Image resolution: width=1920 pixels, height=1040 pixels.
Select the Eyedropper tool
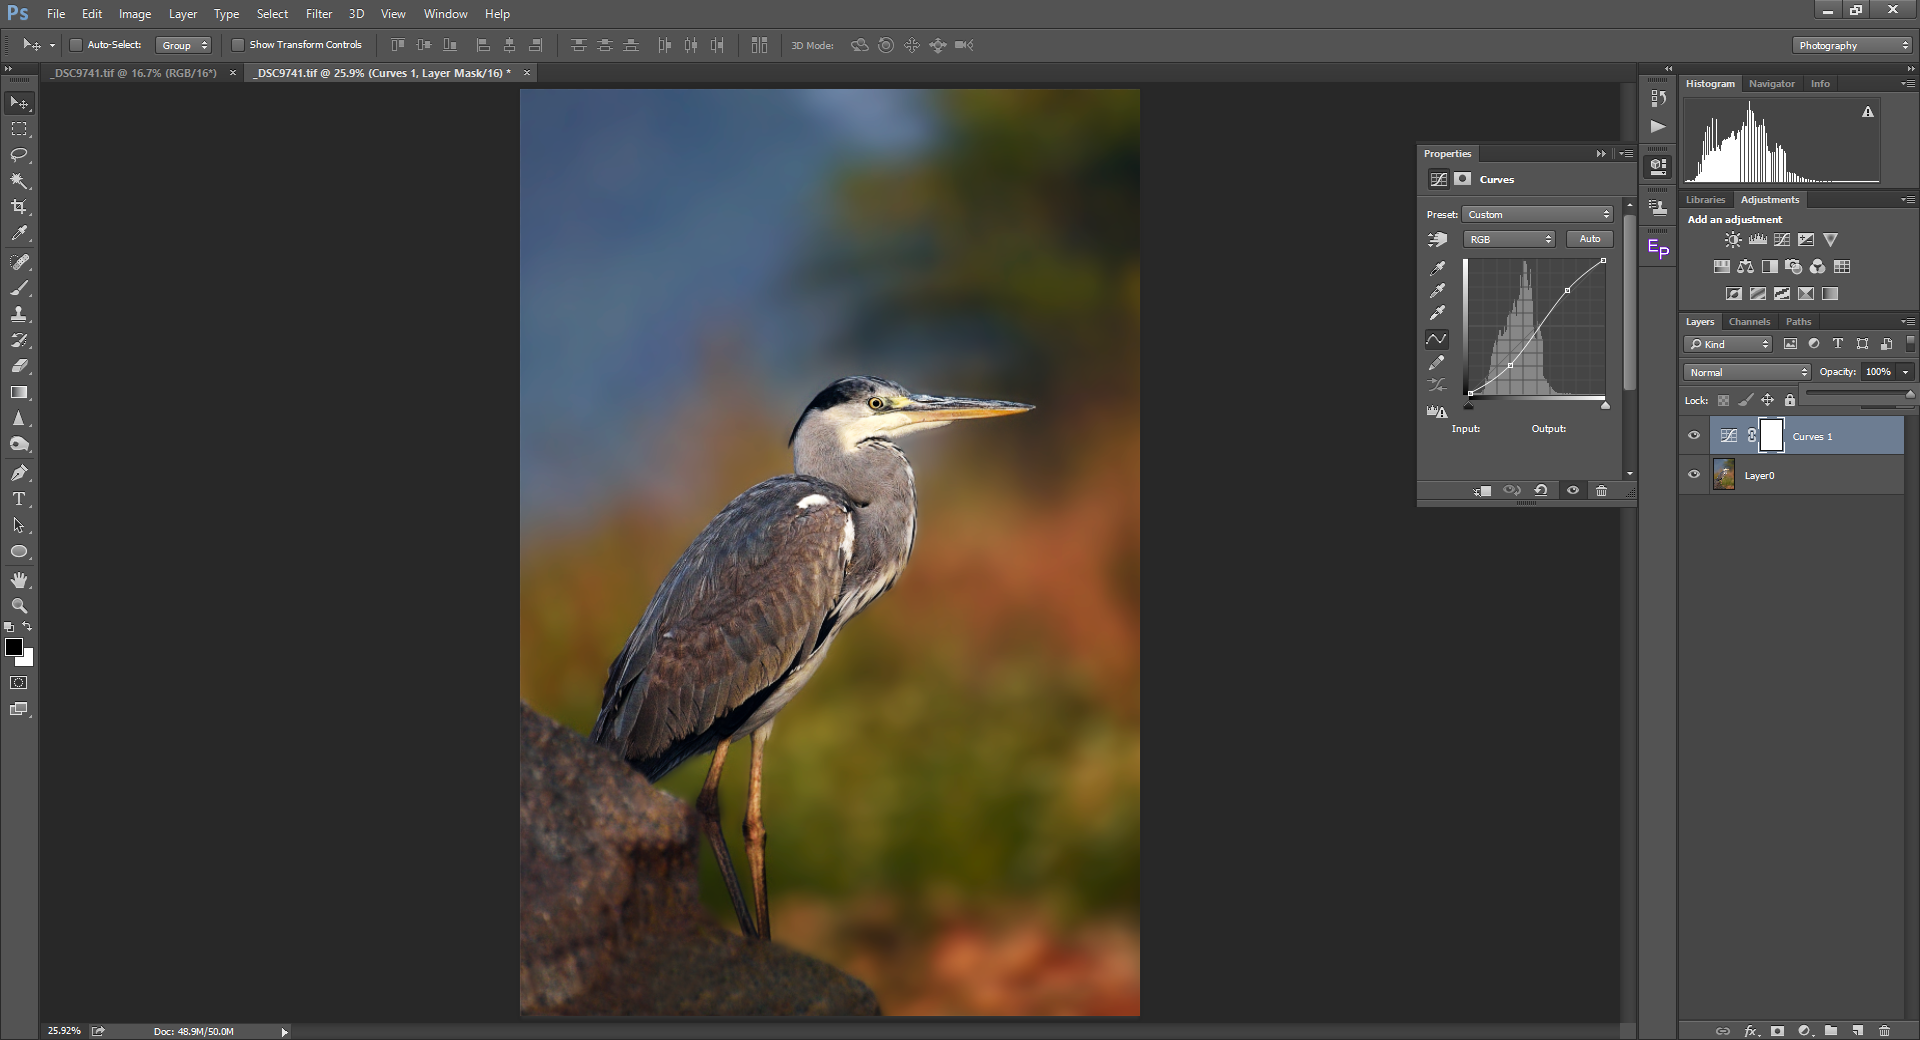point(19,233)
